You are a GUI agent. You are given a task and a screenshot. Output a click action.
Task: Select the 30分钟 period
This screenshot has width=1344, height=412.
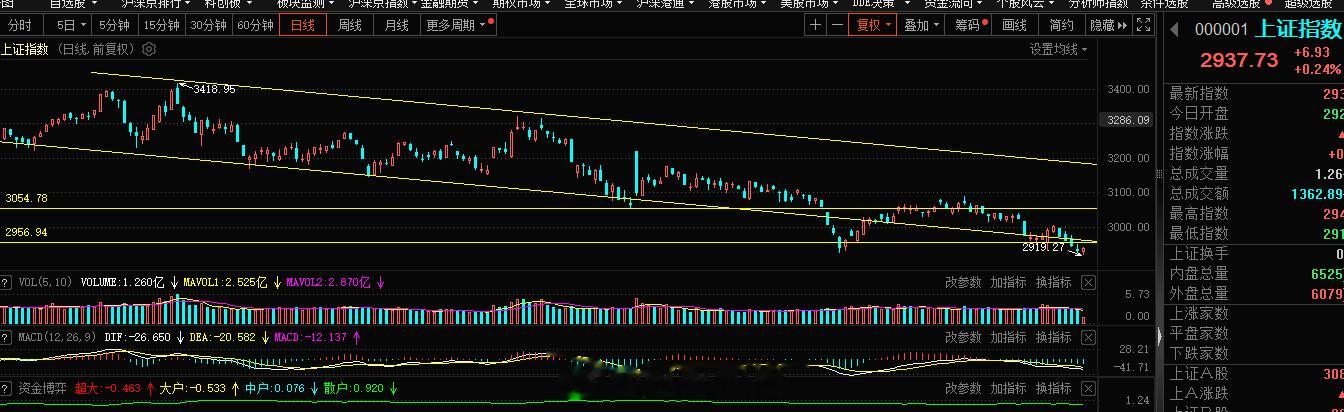208,25
